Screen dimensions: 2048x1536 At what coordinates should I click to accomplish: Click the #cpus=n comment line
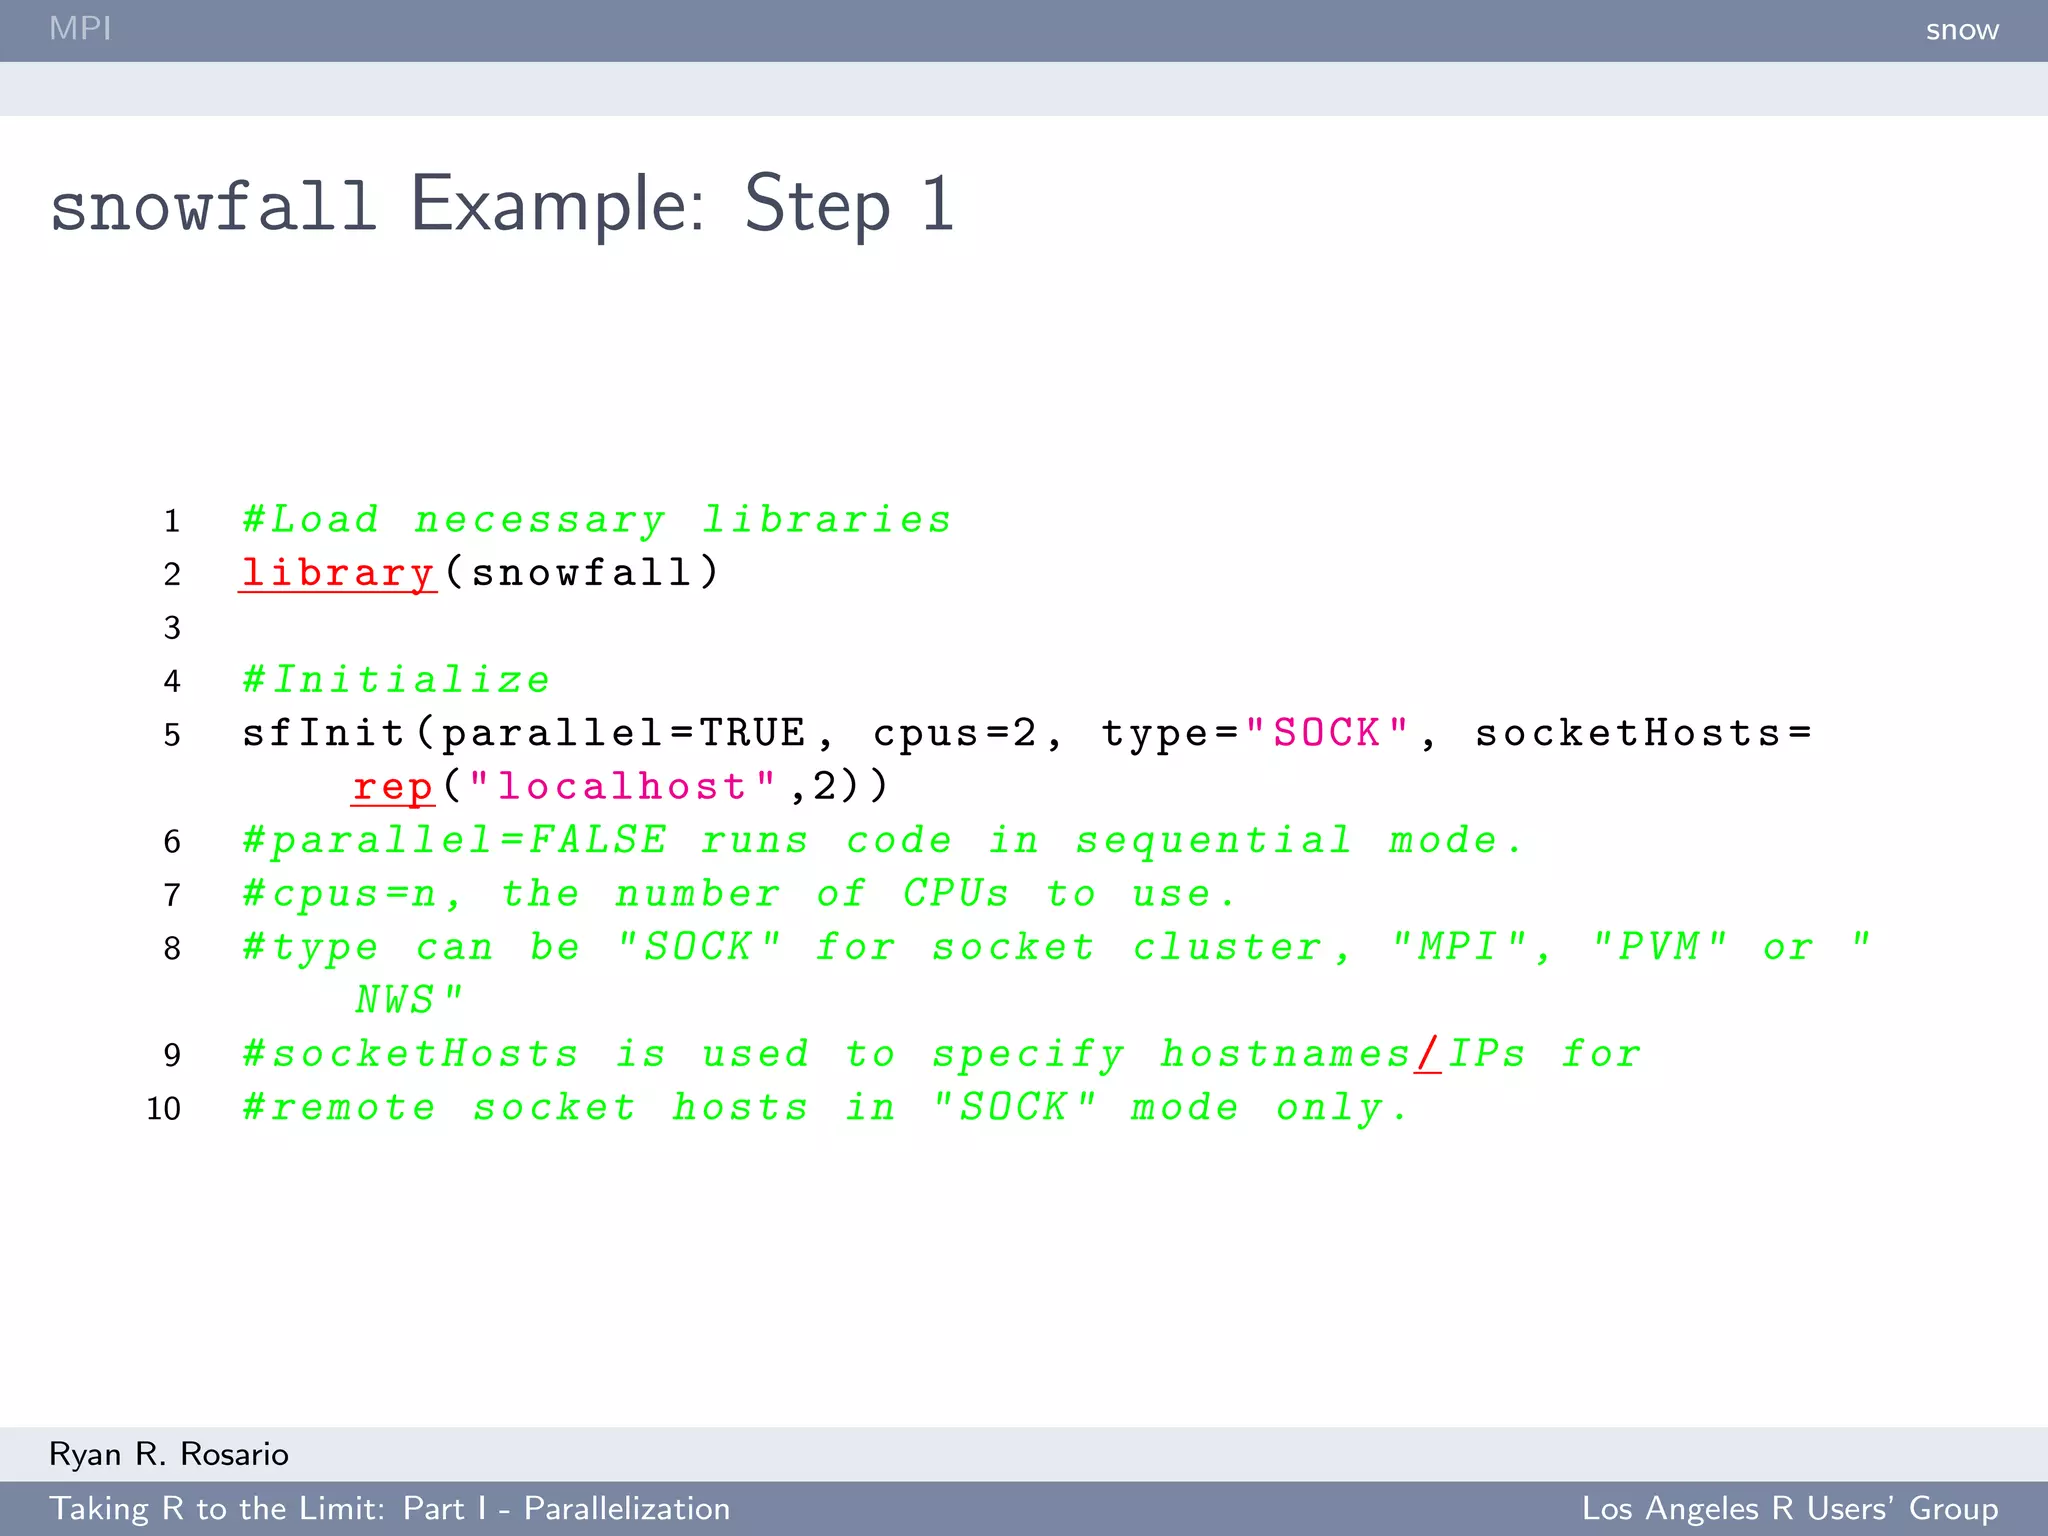[x=738, y=894]
